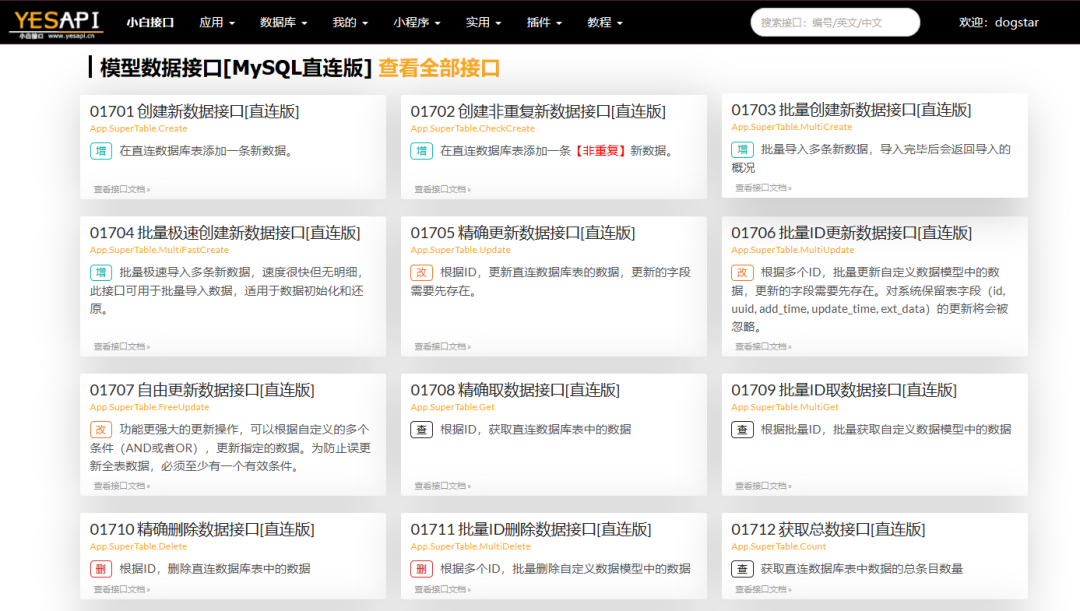1080x611 pixels.
Task: Open title 01712 获取总数接口
Action: coord(828,528)
